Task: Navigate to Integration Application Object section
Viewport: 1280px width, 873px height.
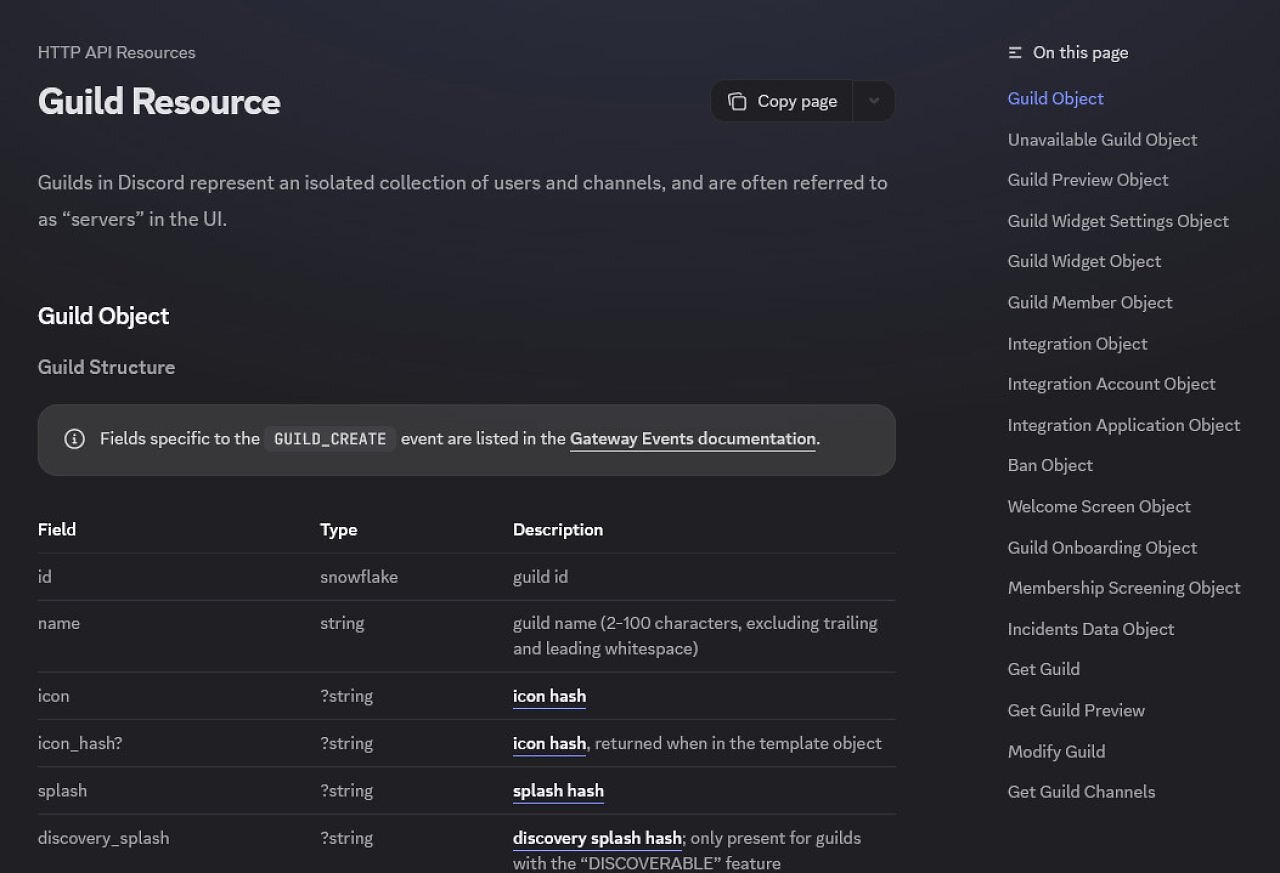Action: pos(1124,425)
